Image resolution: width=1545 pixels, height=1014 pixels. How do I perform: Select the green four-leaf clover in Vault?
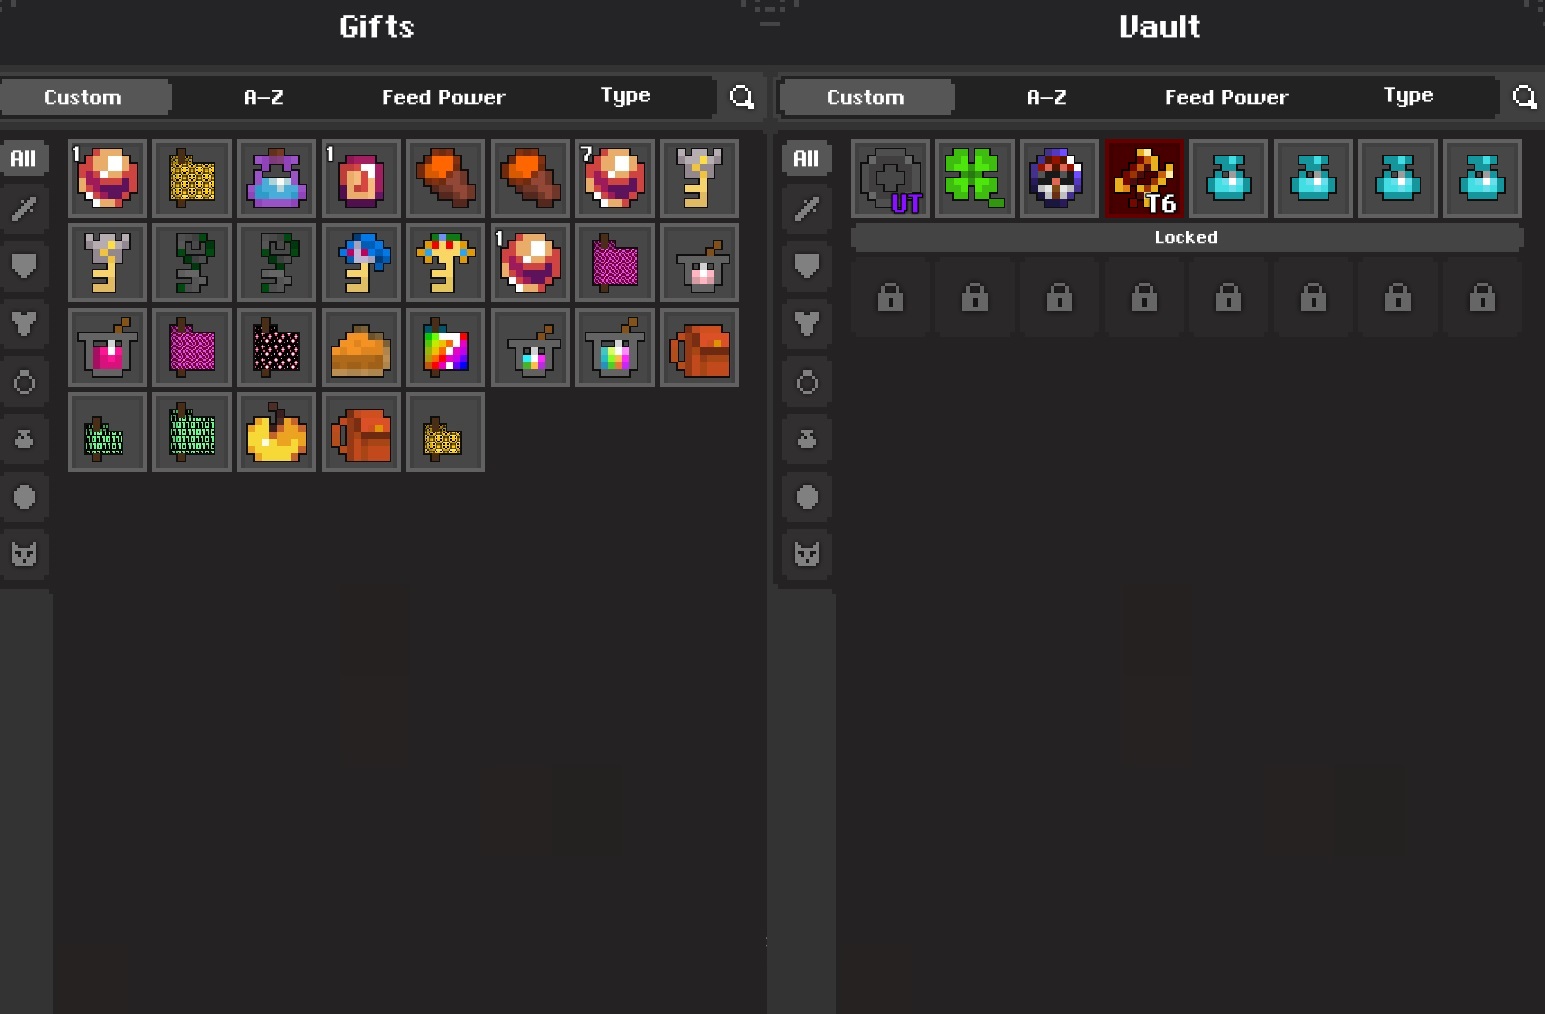click(x=975, y=178)
